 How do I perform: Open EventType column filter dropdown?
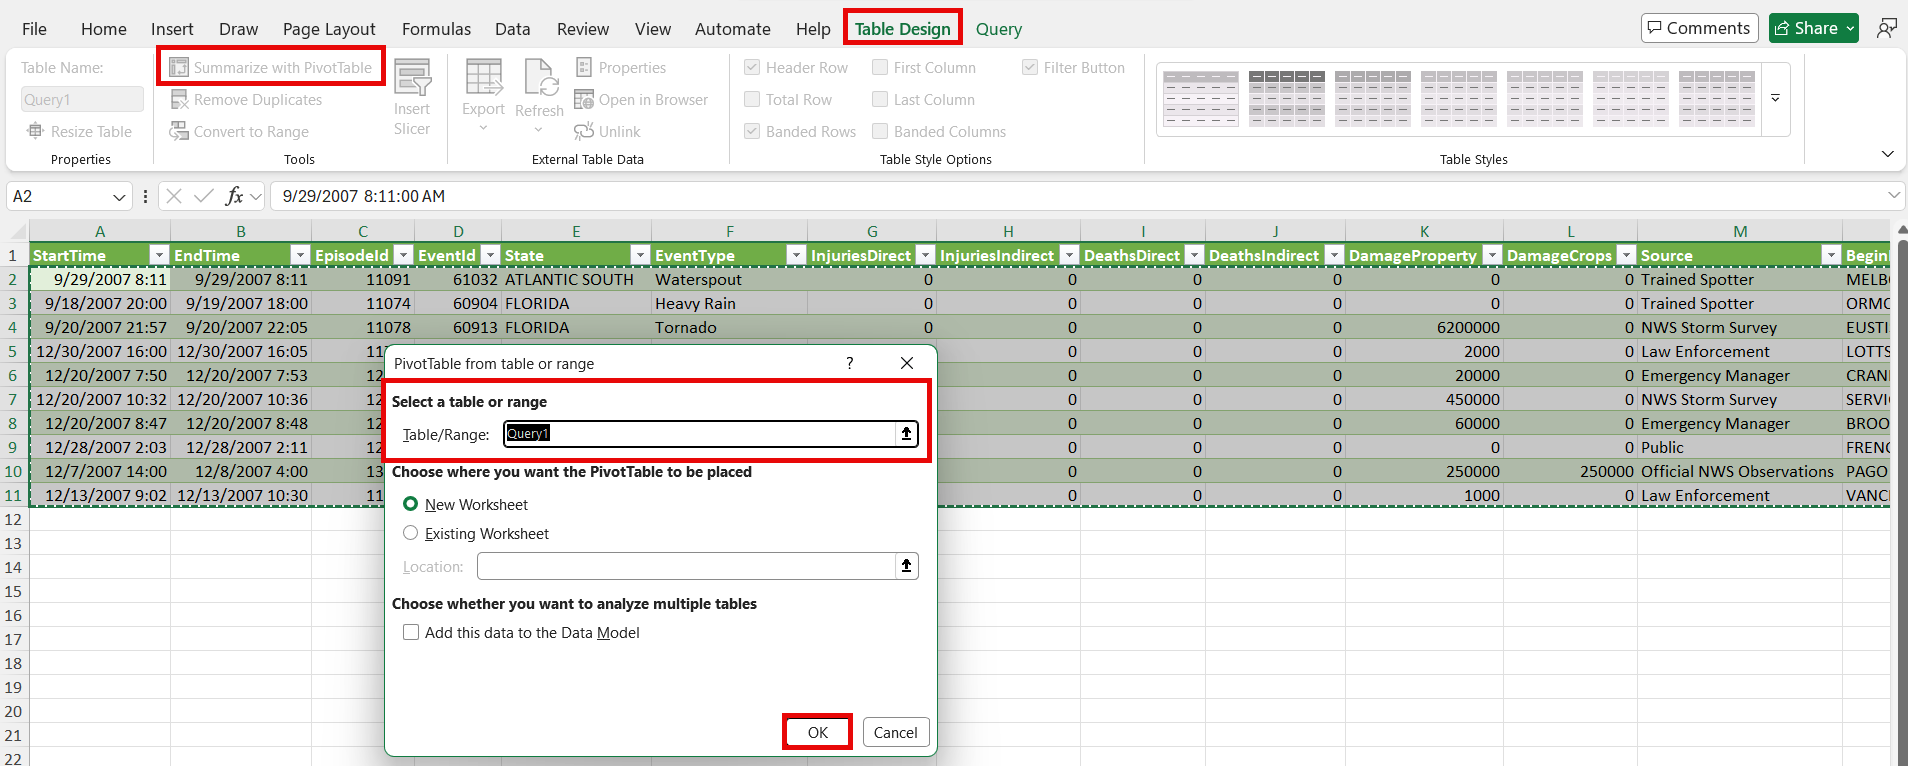pyautogui.click(x=796, y=255)
